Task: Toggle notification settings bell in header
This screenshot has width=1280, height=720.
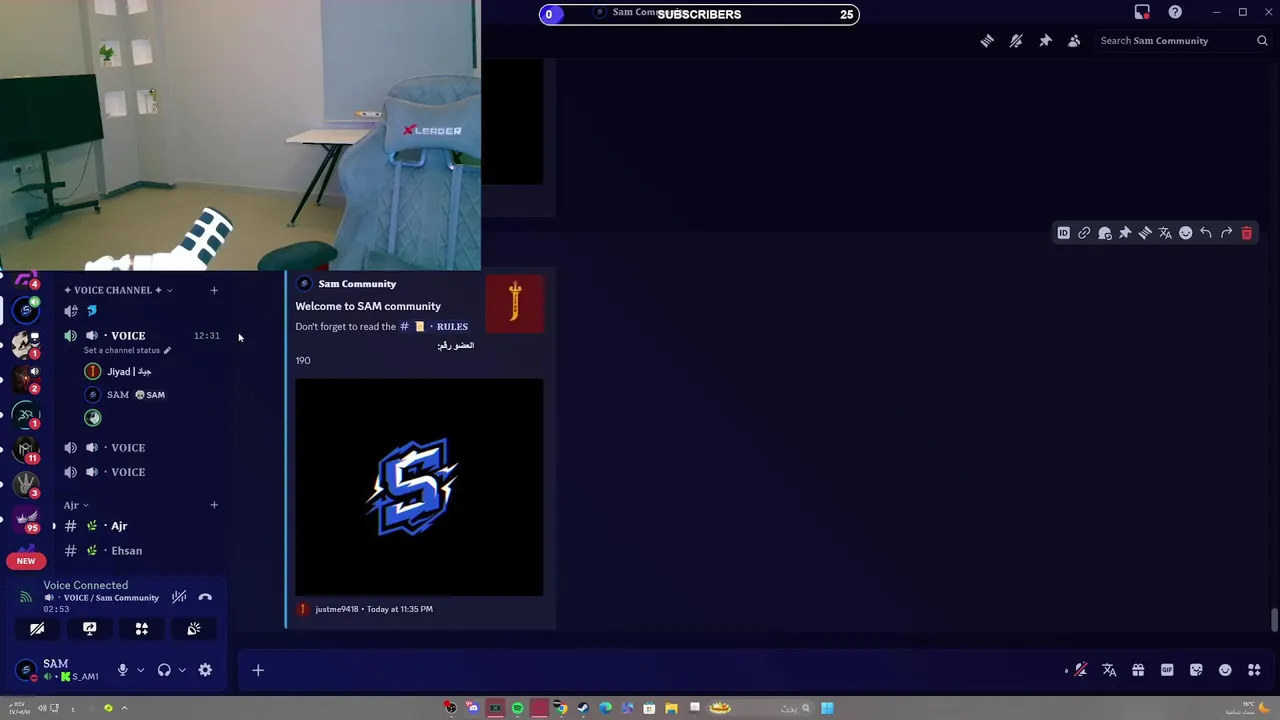Action: tap(1016, 41)
